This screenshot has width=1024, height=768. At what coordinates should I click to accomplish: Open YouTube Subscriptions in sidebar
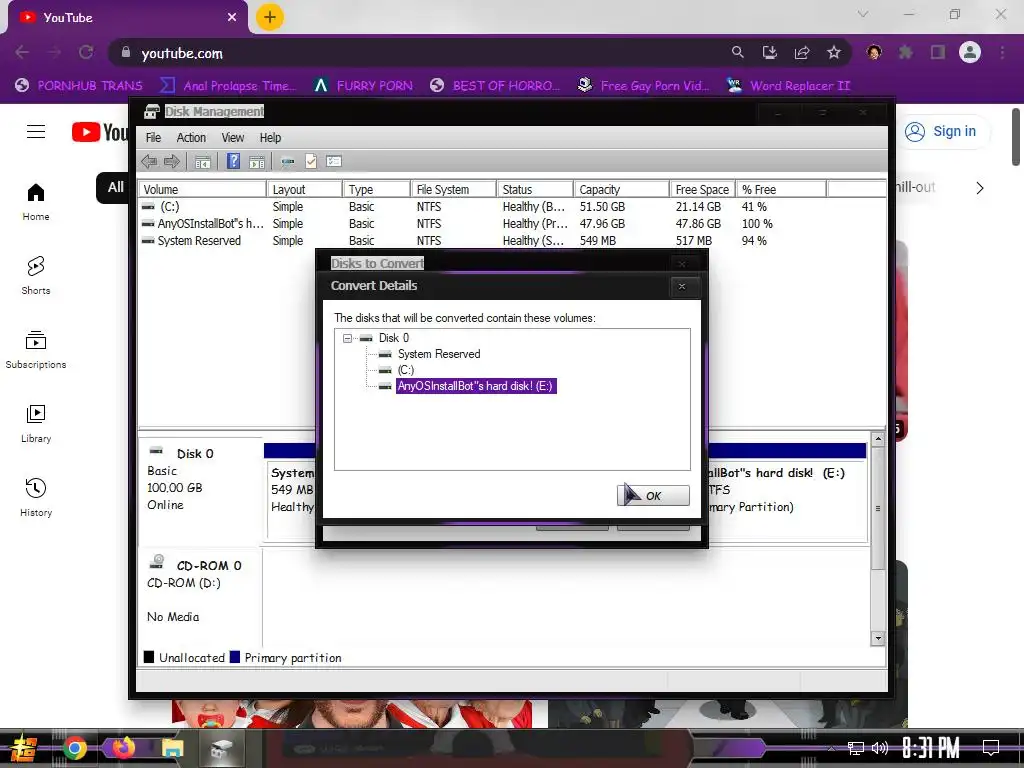pyautogui.click(x=36, y=350)
